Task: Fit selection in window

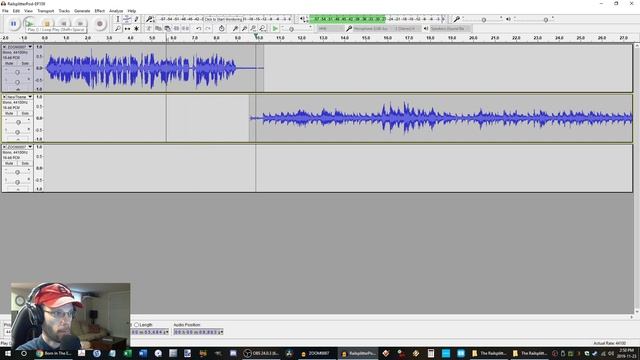Action: (x=253, y=29)
